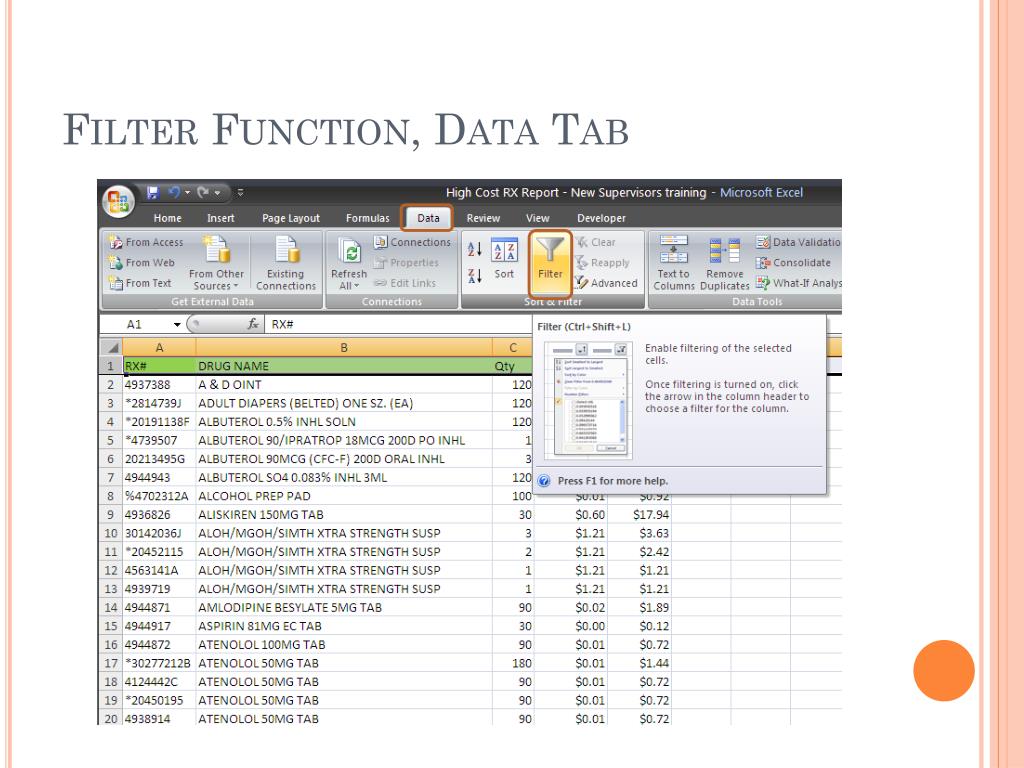Click Consolidate in Data Tools
The image size is (1024, 768).
pos(793,263)
